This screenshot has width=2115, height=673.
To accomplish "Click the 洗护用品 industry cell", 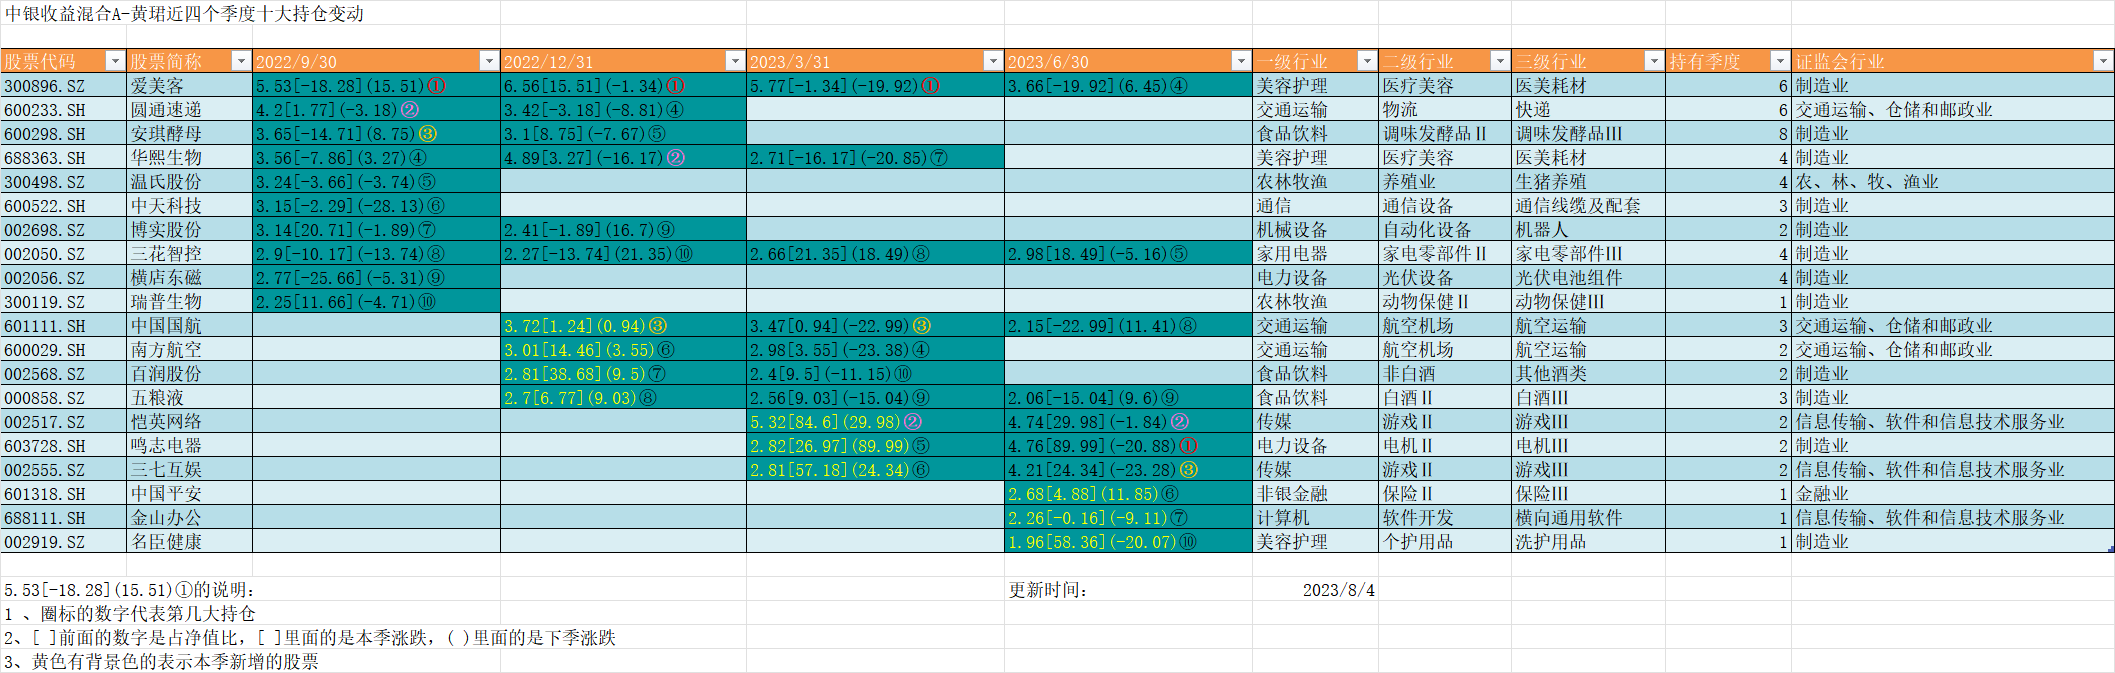I will pyautogui.click(x=1588, y=542).
